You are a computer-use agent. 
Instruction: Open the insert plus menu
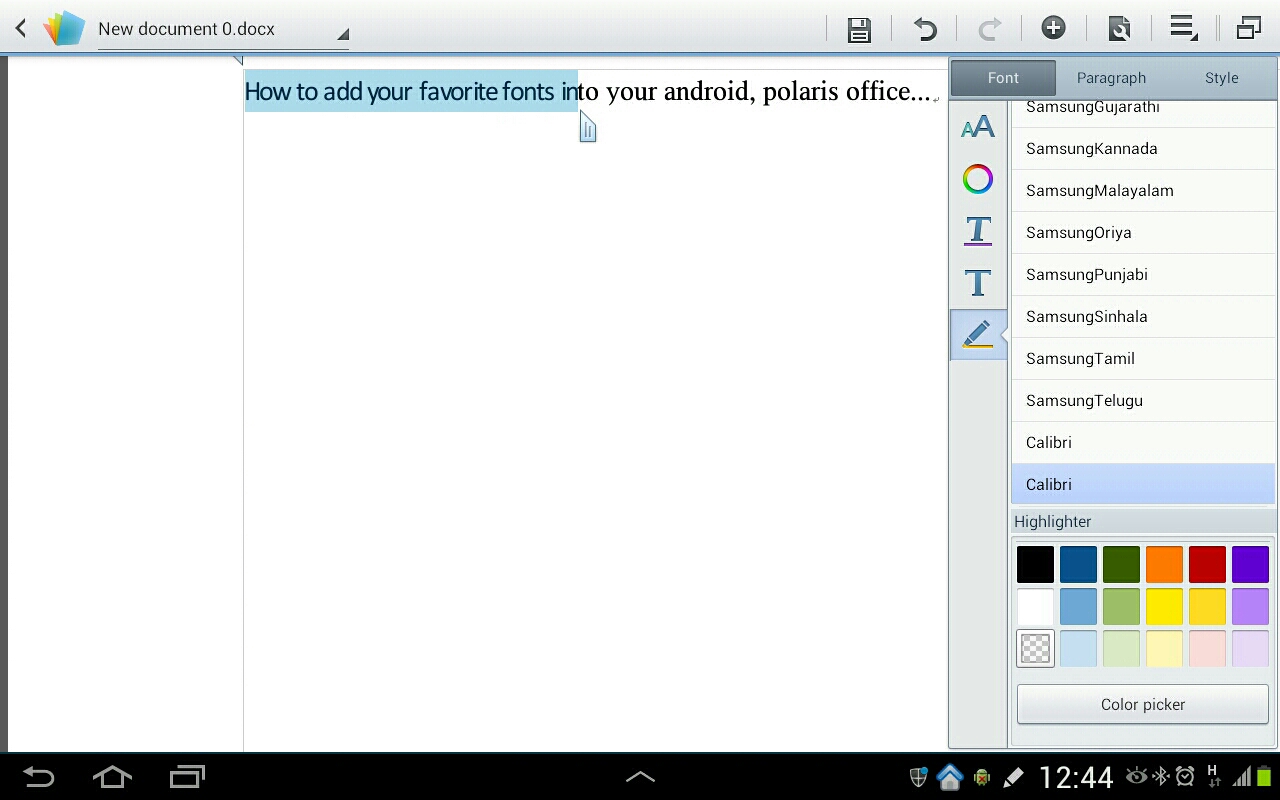coord(1053,28)
